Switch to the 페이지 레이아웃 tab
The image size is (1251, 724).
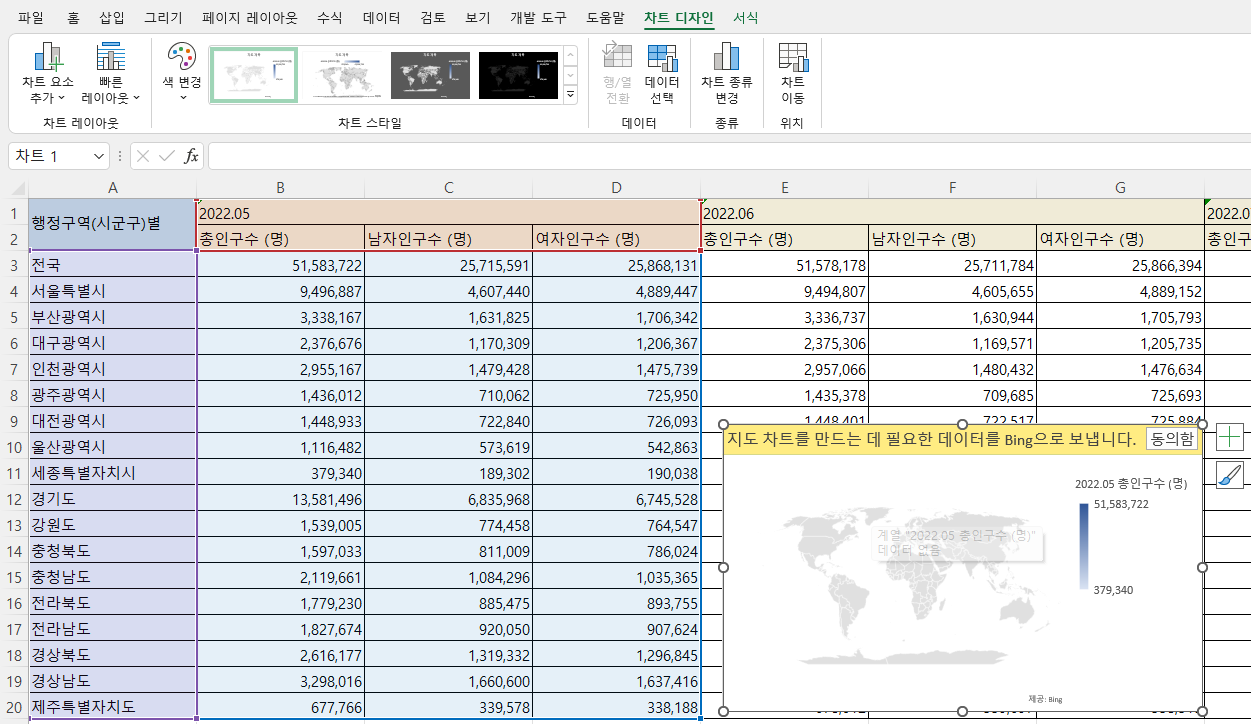point(249,18)
